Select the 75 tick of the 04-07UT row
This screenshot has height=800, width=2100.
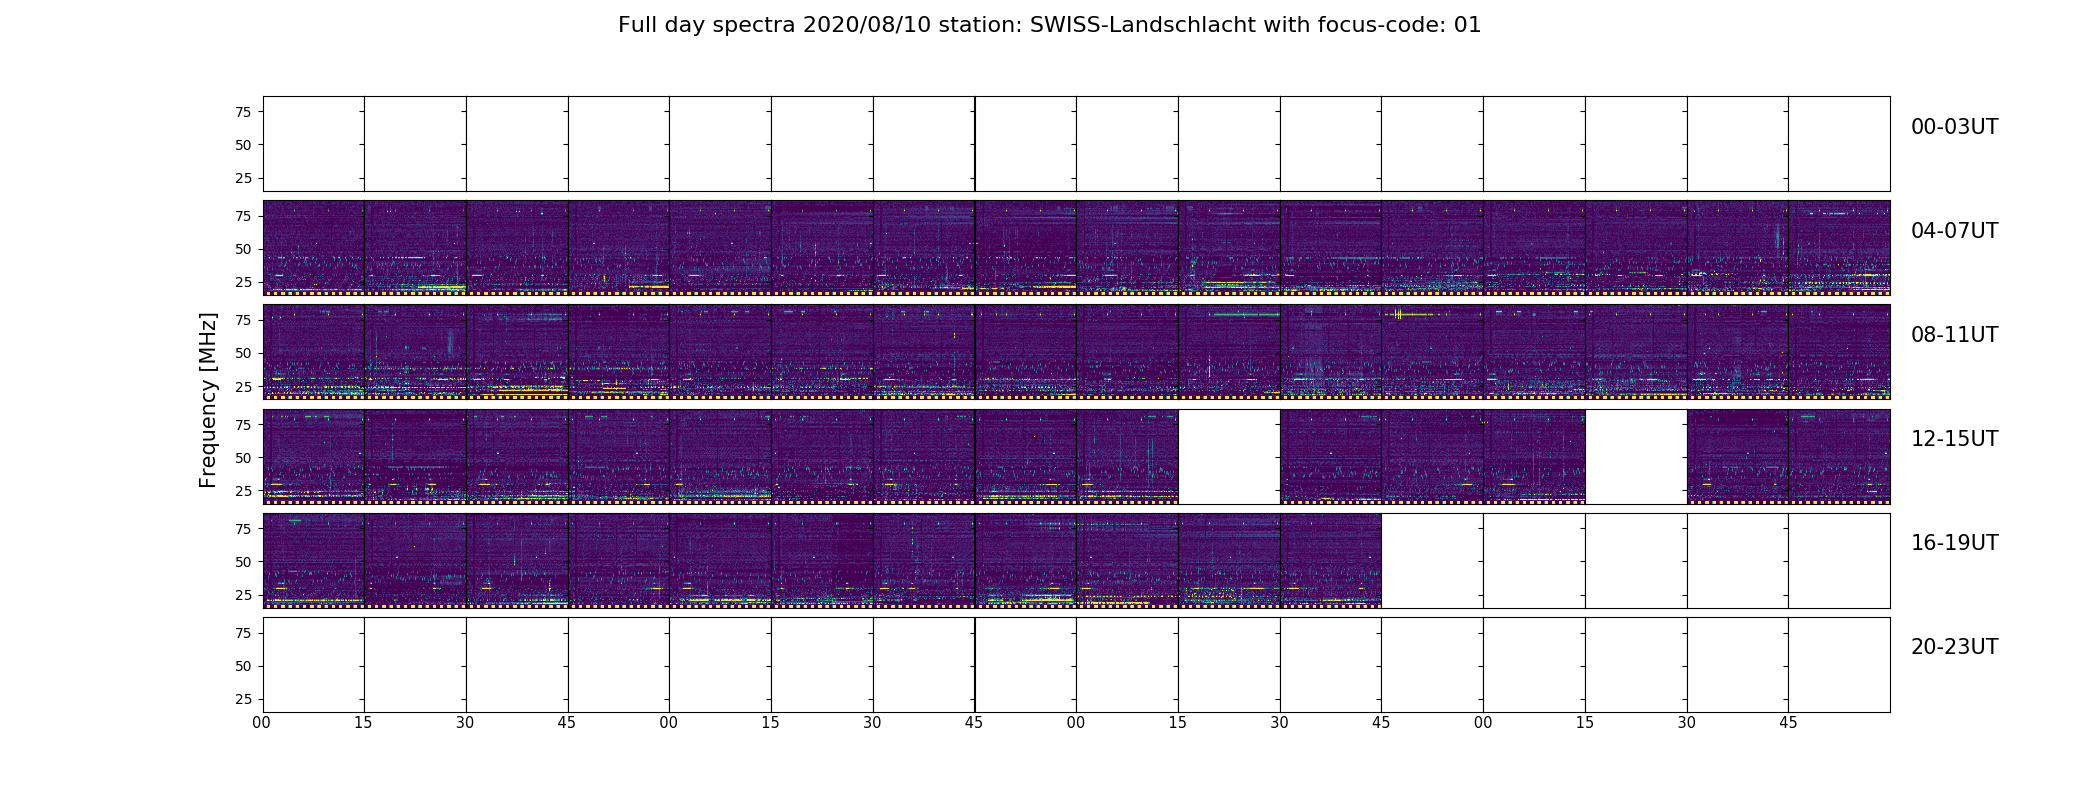243,216
